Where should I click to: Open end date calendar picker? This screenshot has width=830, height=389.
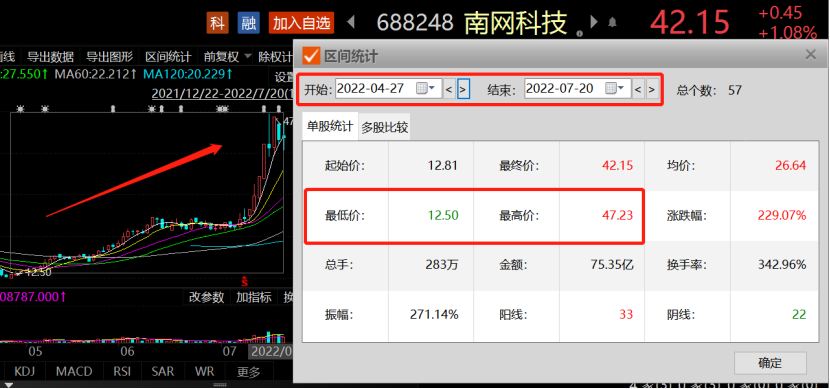point(614,89)
